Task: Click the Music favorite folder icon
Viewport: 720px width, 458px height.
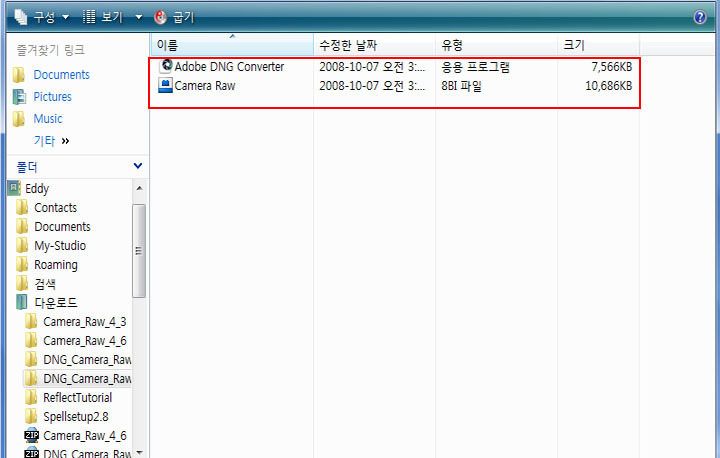Action: (x=19, y=119)
